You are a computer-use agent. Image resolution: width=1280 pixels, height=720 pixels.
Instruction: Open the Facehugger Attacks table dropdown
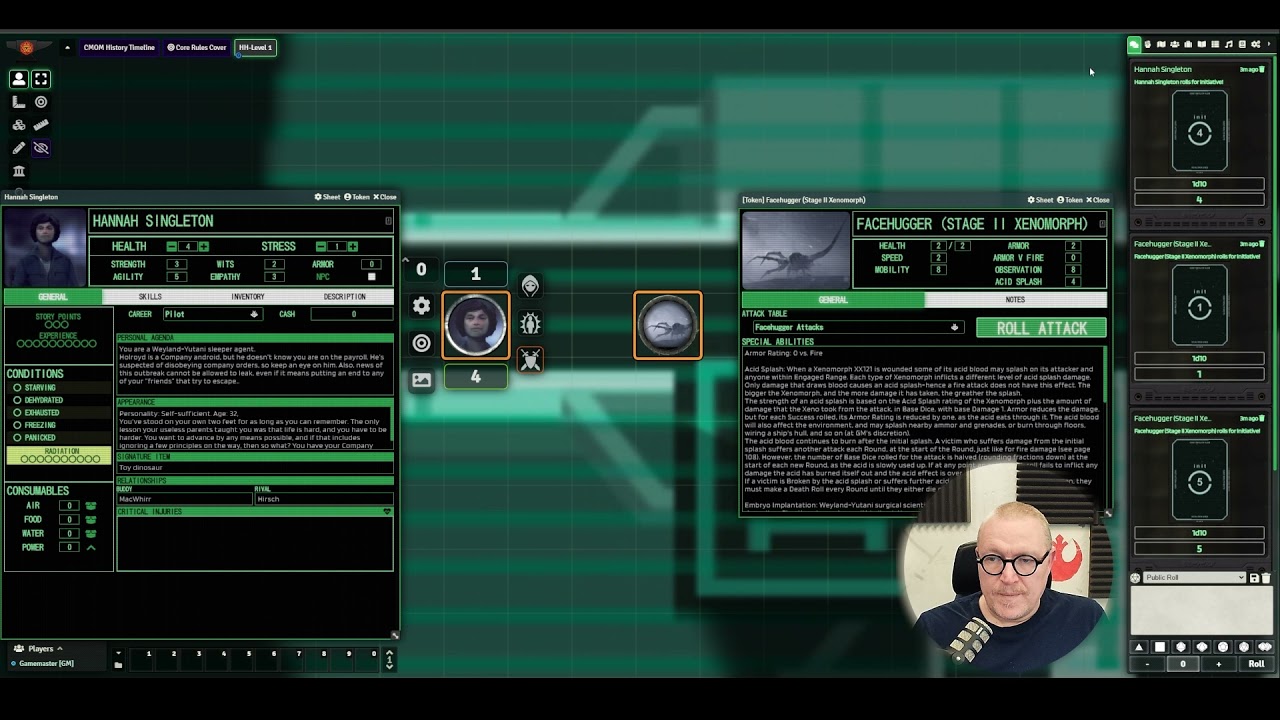[857, 327]
